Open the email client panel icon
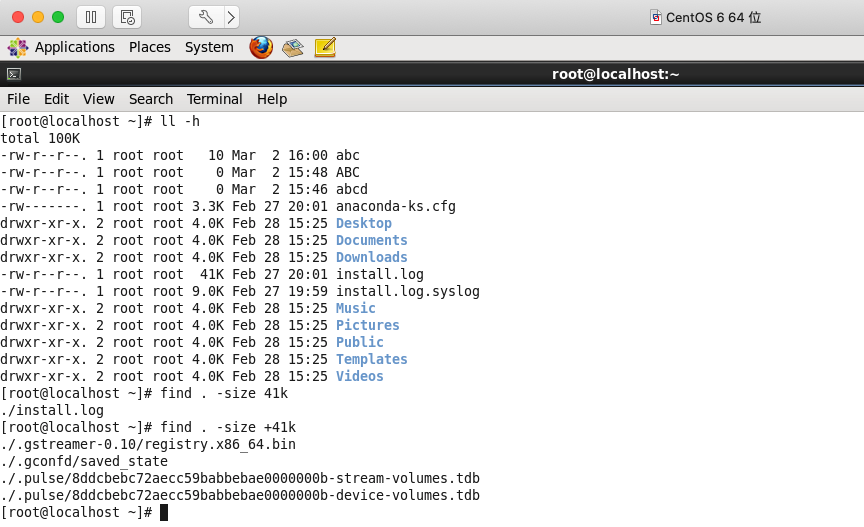The height and width of the screenshot is (527, 864). 293,48
